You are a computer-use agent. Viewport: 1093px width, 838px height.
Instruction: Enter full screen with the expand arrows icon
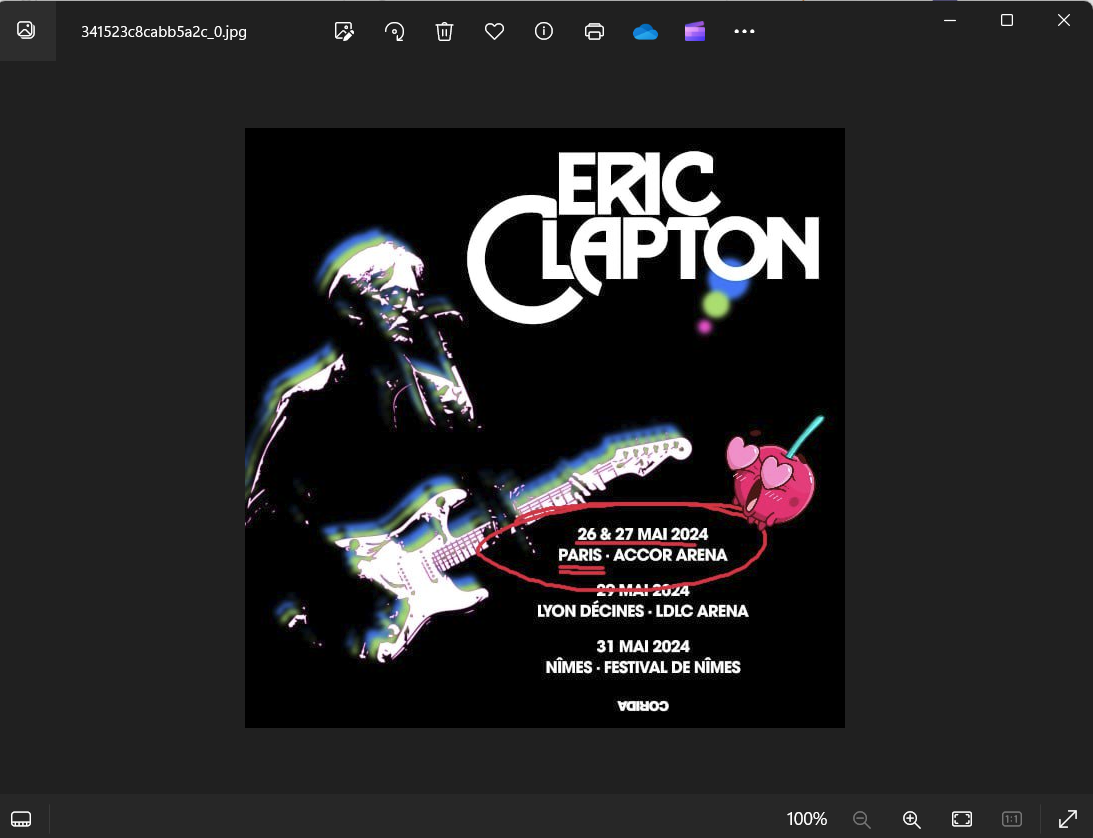(x=1067, y=819)
